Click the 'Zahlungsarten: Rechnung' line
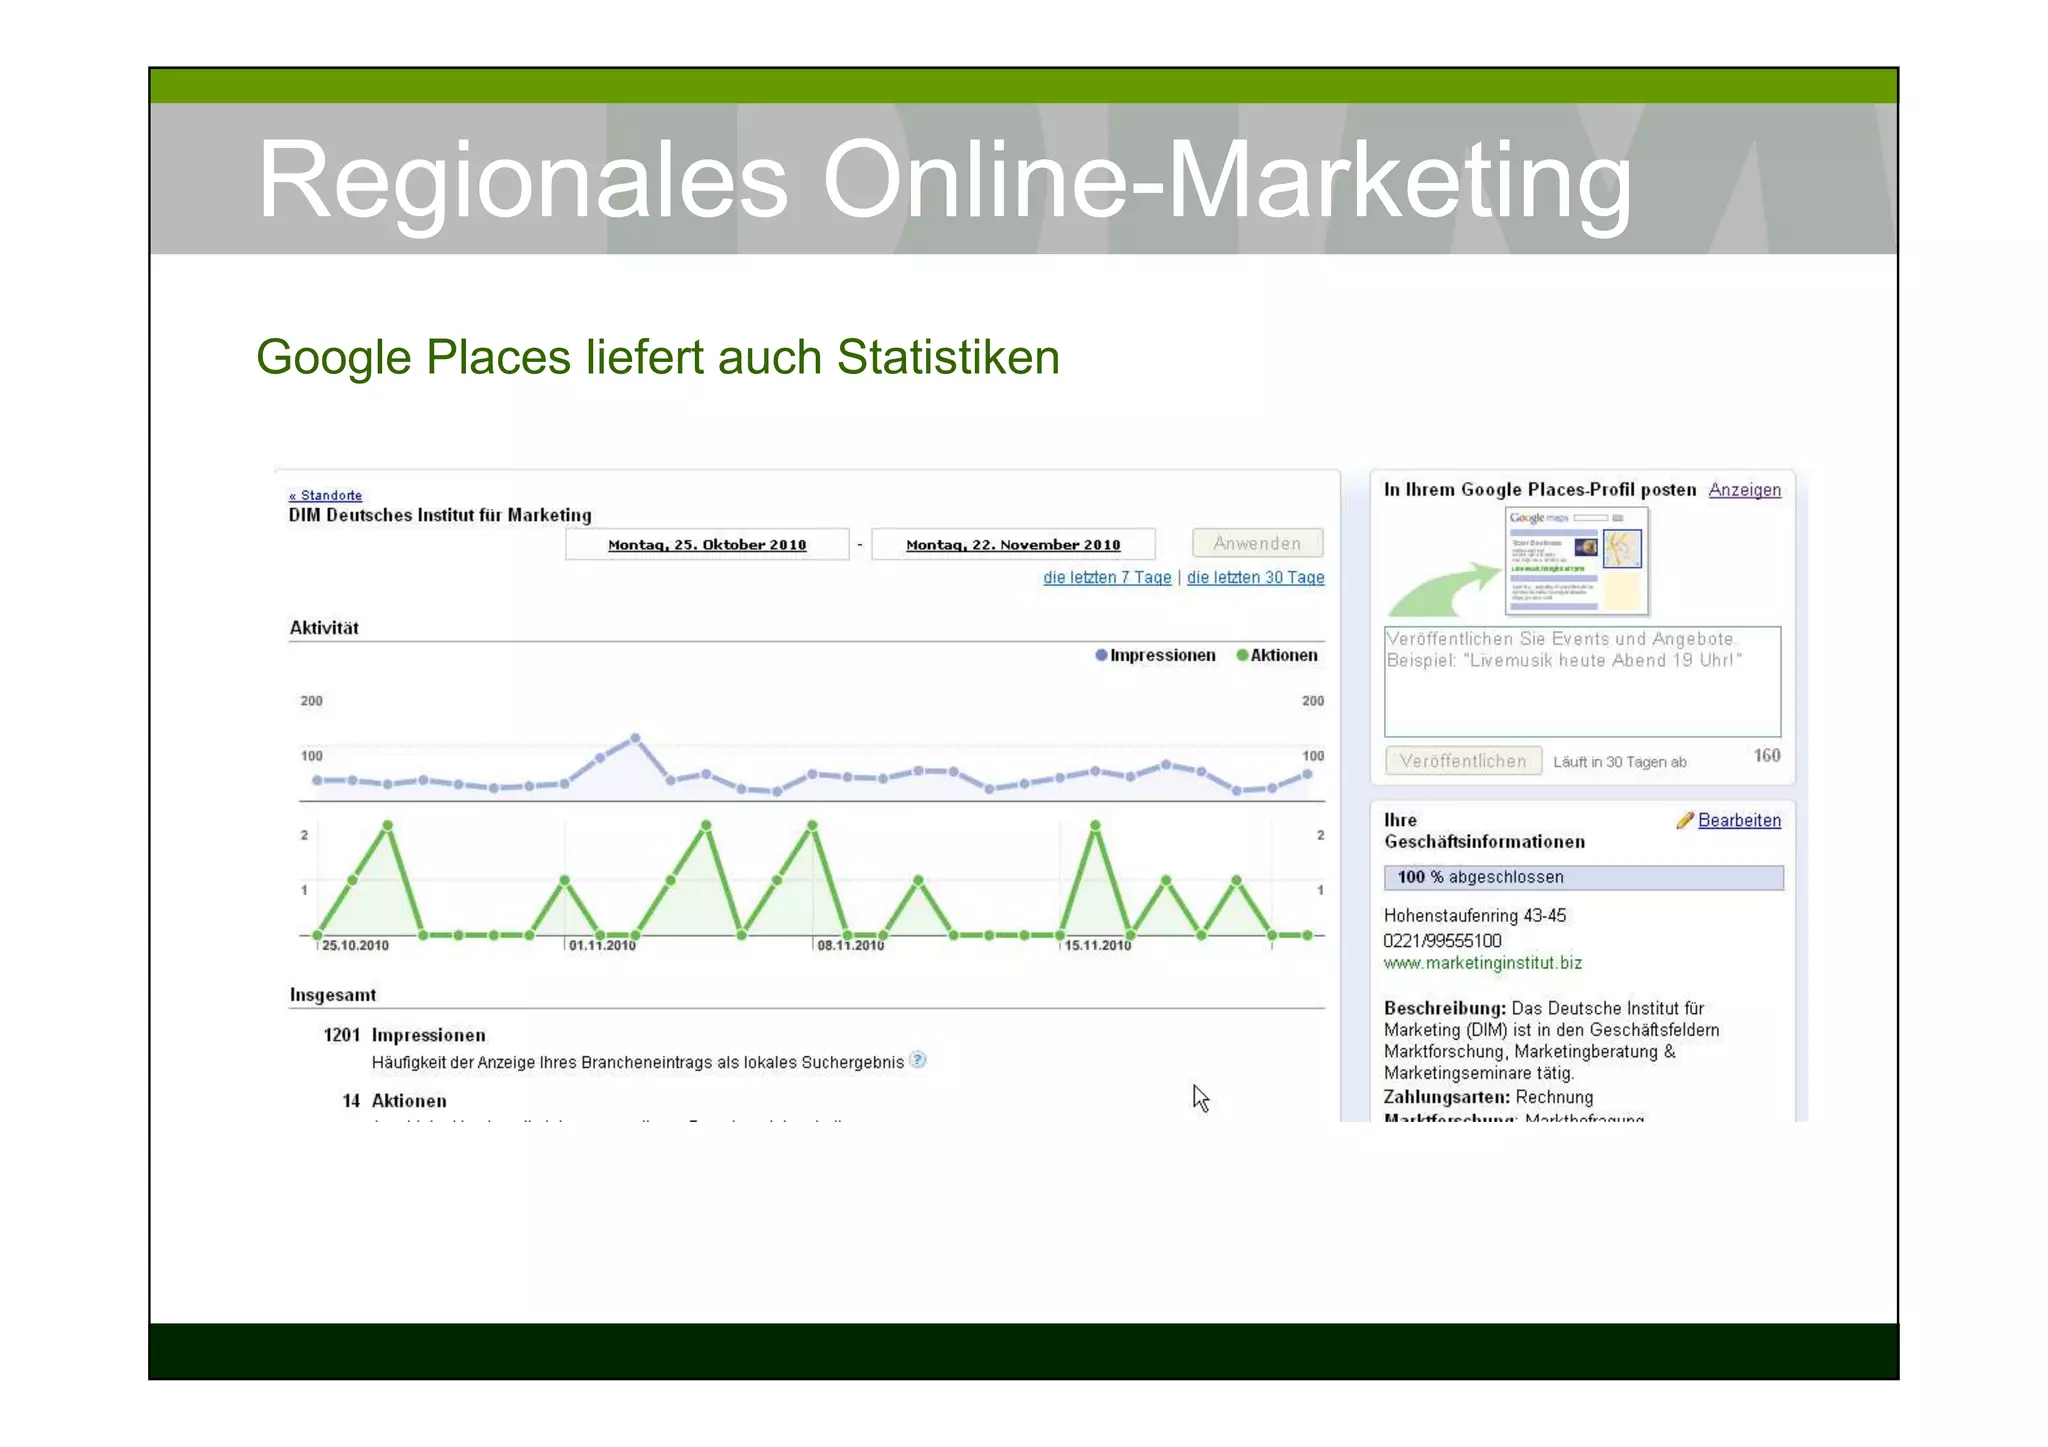Screen dimensions: 2048x1447 click(1488, 1097)
